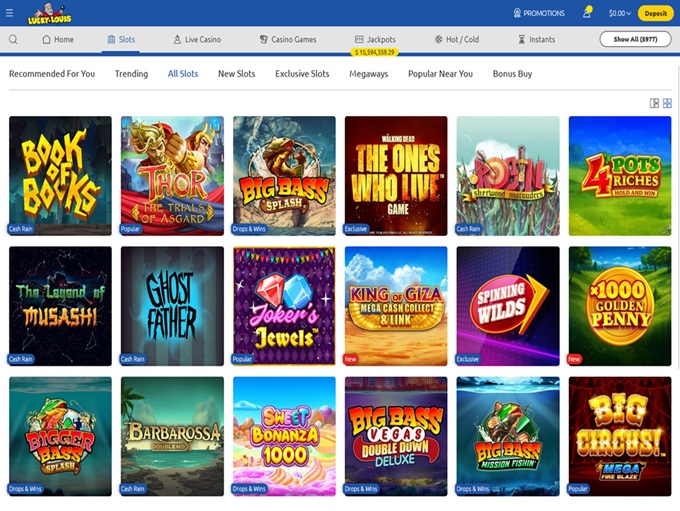Open the hamburger menu icon
The image size is (680, 511).
(10, 13)
